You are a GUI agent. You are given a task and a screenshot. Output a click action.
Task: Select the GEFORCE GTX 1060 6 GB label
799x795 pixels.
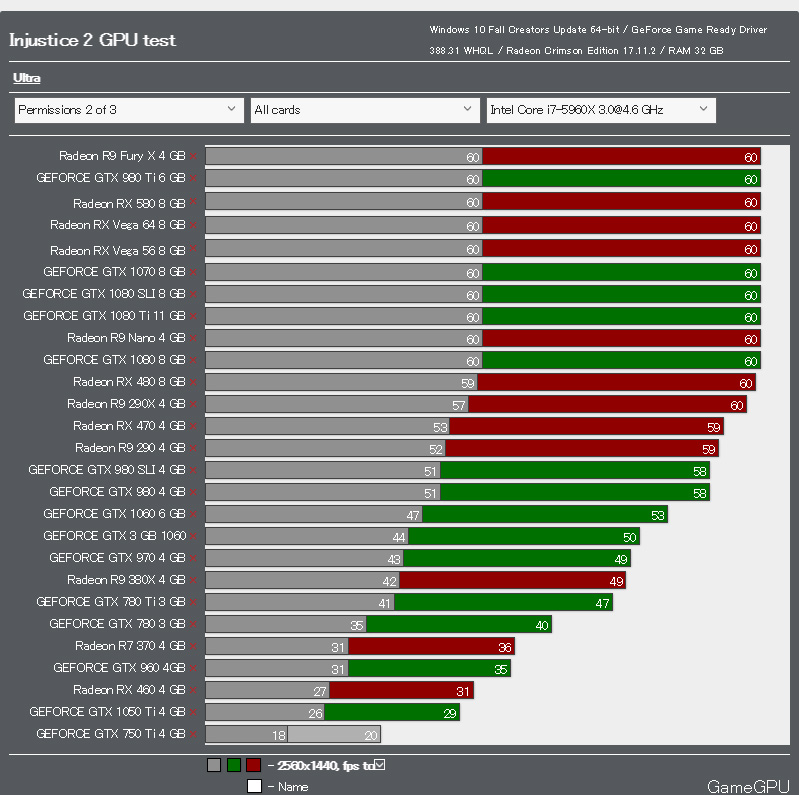tap(115, 514)
